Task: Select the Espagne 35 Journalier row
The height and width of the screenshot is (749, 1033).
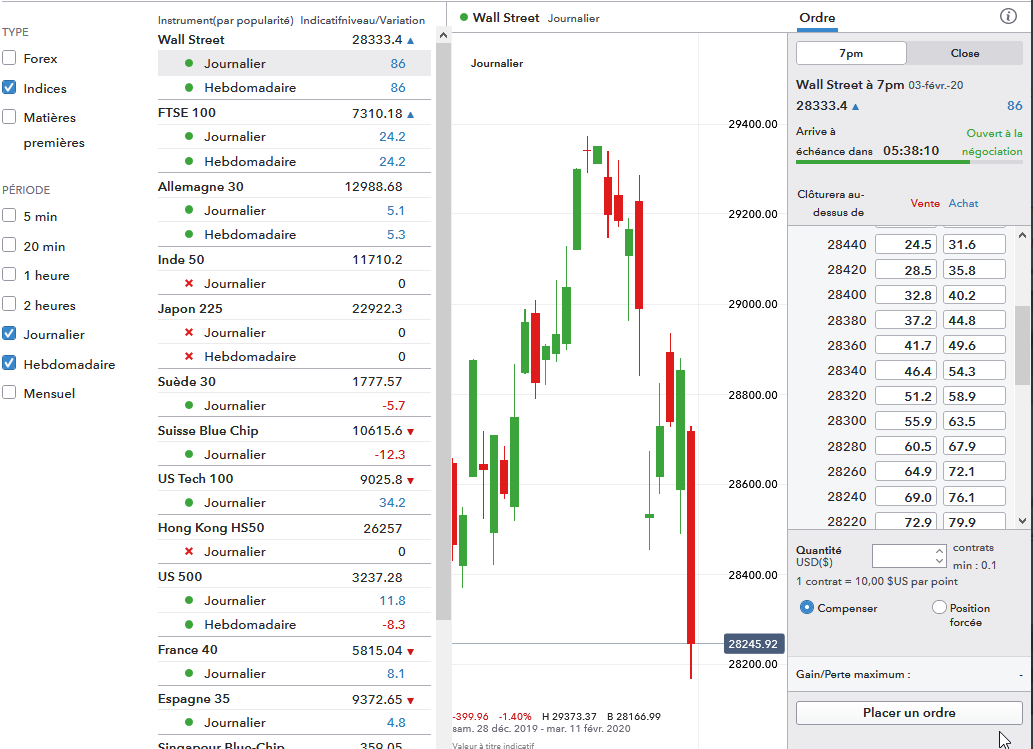Action: (294, 723)
